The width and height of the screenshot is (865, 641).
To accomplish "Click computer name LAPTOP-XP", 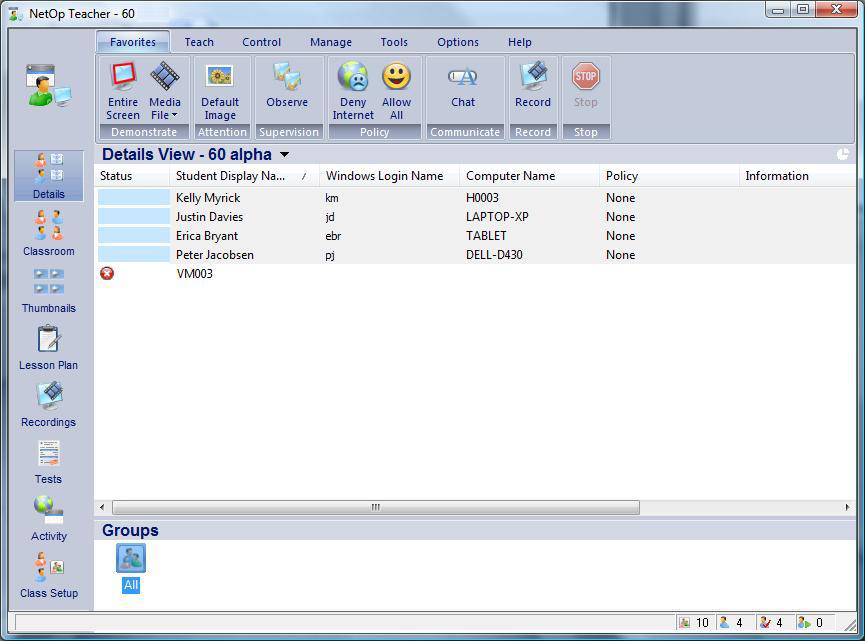I will point(497,217).
